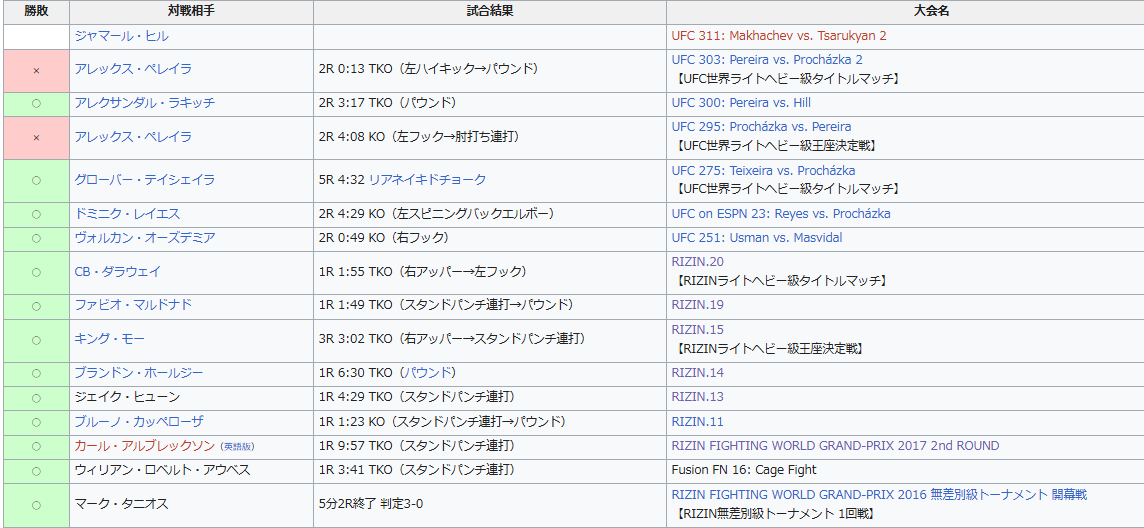Open the red カール・アルブレックソン link

144,446
